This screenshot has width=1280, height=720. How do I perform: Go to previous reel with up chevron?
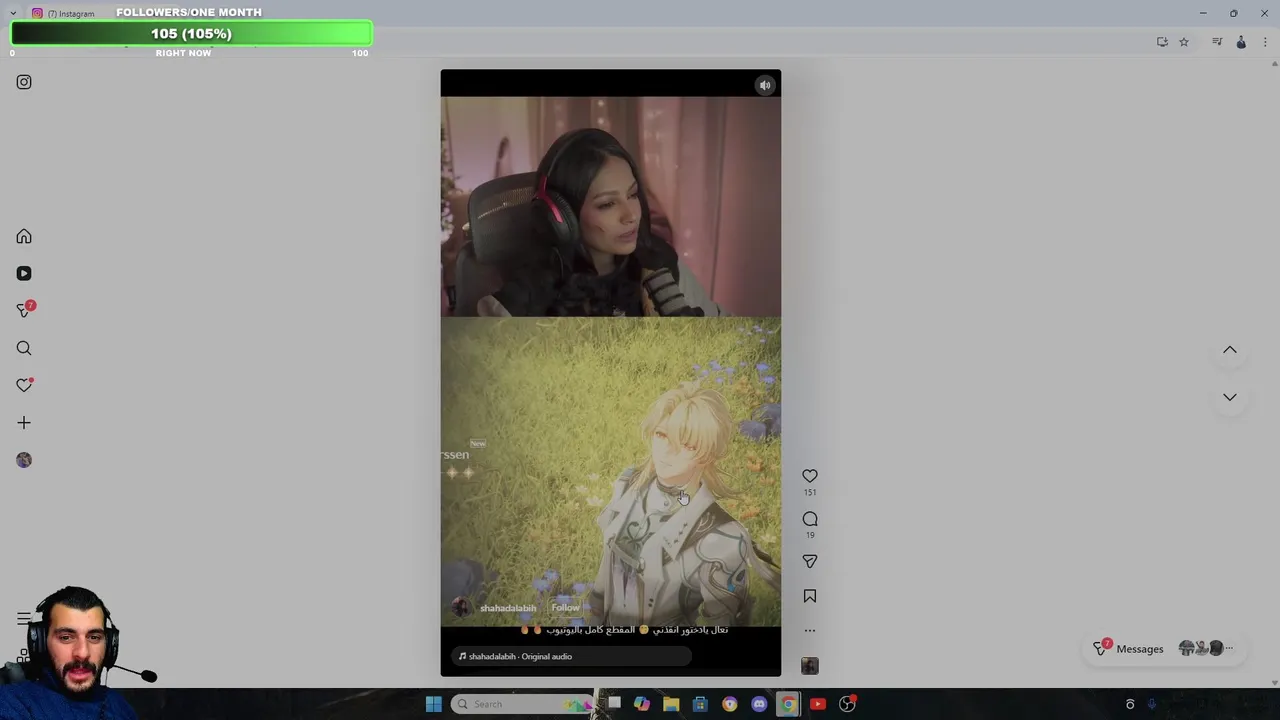(x=1230, y=350)
